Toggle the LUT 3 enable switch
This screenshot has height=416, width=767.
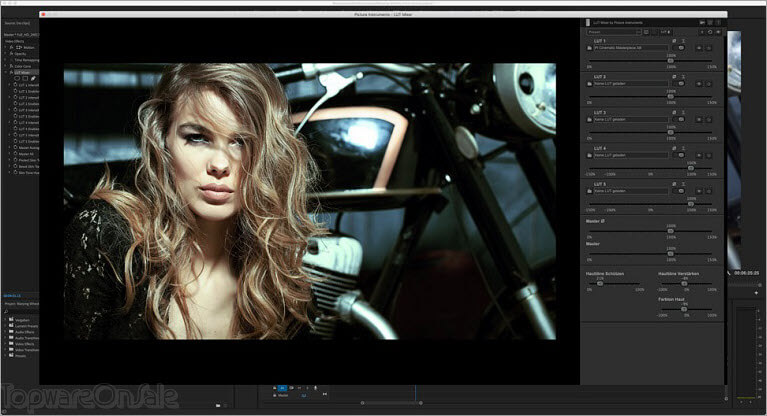pyautogui.click(x=680, y=119)
